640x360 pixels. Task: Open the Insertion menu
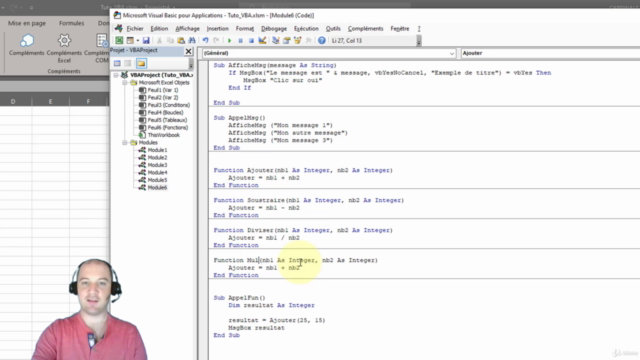click(218, 29)
